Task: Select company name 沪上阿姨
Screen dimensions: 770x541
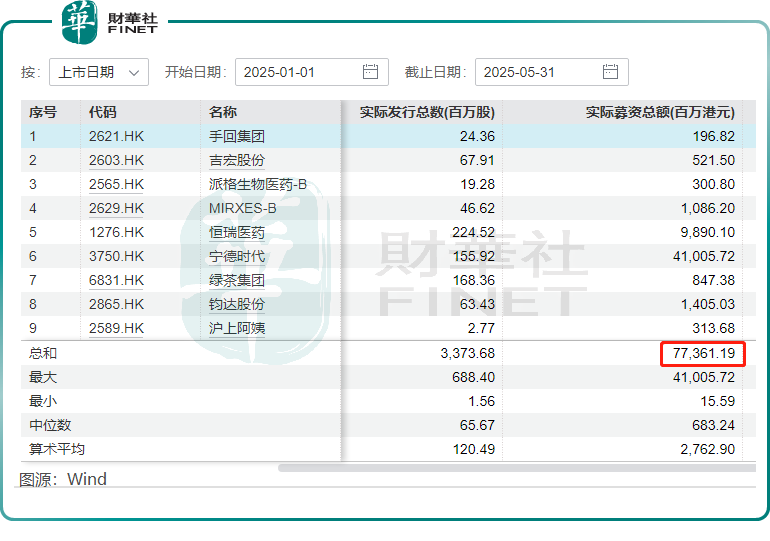Action: (x=237, y=328)
